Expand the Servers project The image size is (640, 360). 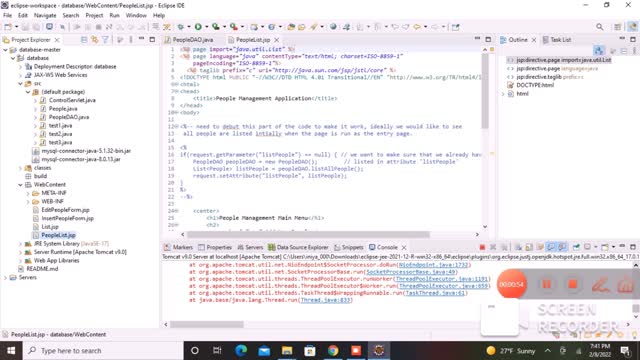[5, 278]
